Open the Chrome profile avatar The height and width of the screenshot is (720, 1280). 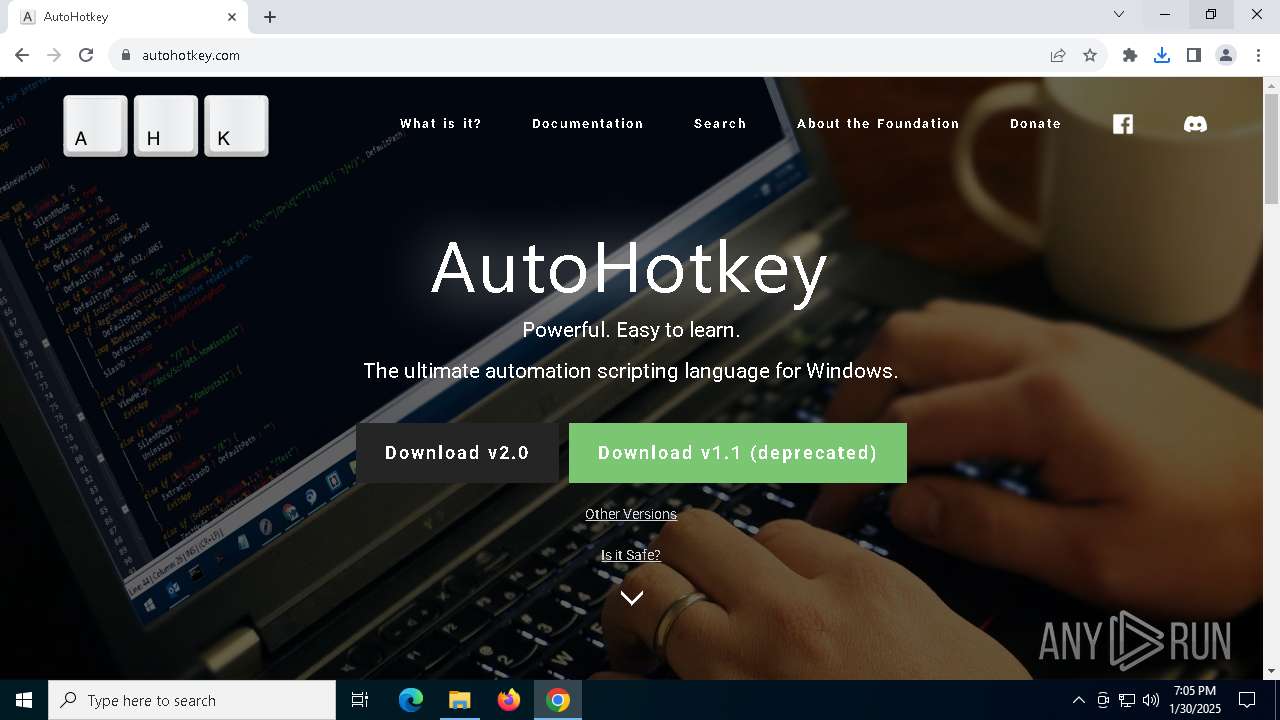(x=1226, y=55)
